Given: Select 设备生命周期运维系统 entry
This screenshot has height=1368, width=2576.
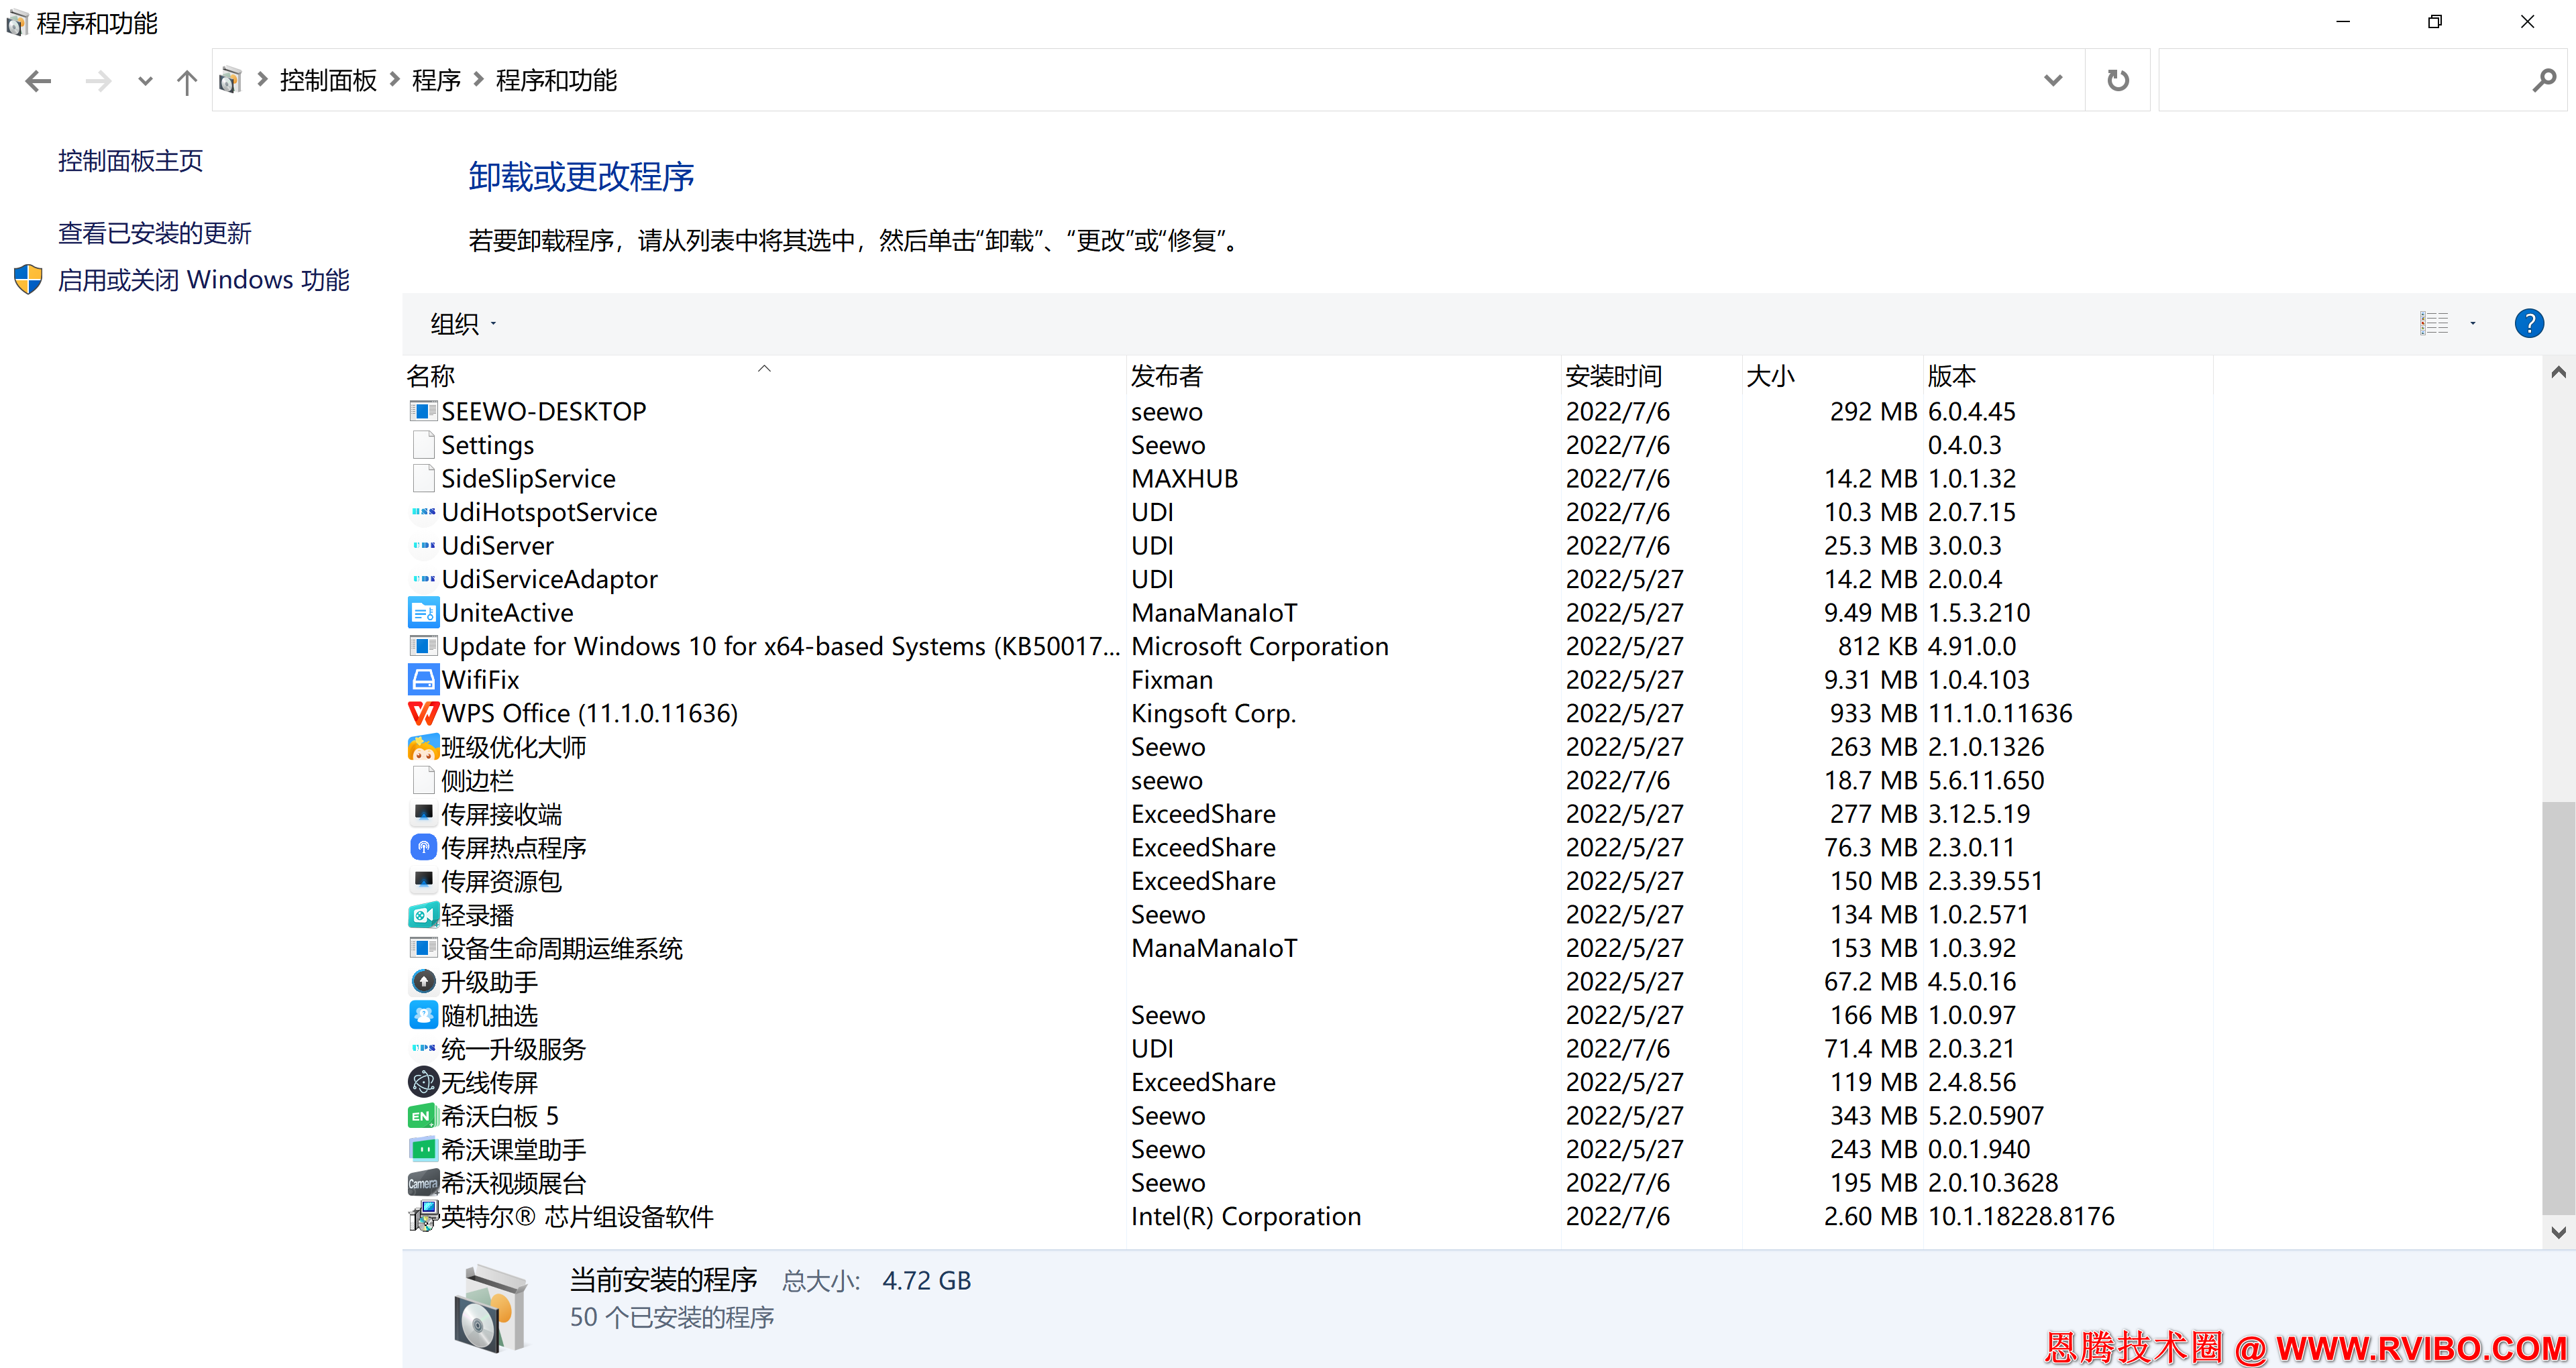Looking at the screenshot, I should (561, 948).
